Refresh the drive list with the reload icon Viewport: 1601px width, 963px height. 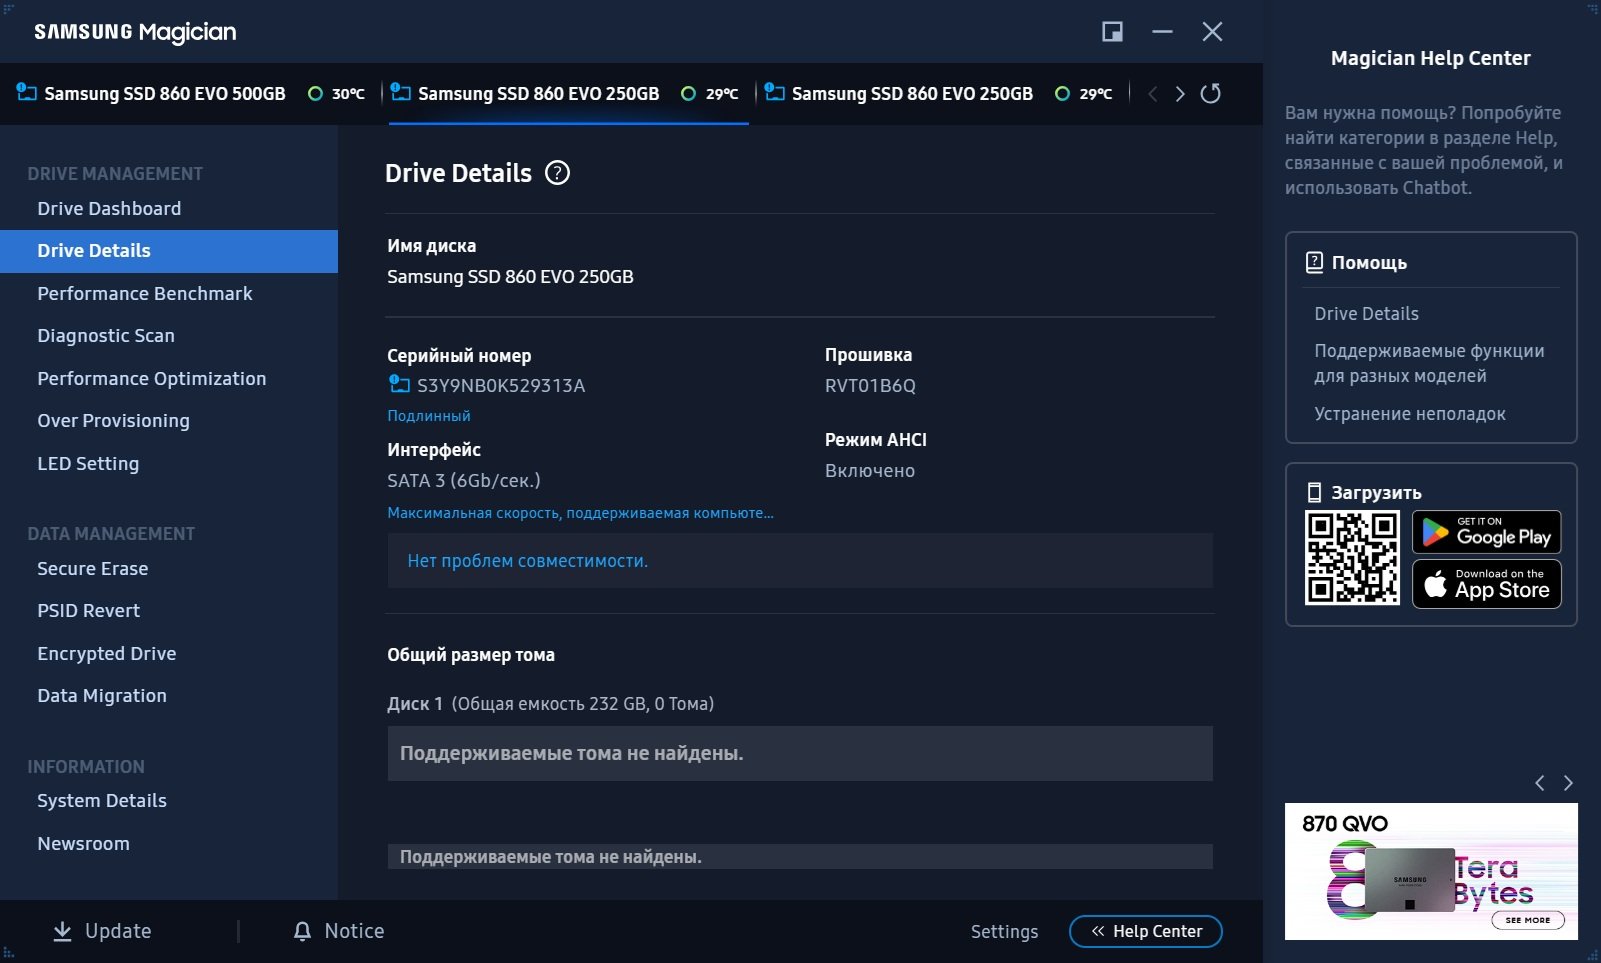(x=1210, y=94)
